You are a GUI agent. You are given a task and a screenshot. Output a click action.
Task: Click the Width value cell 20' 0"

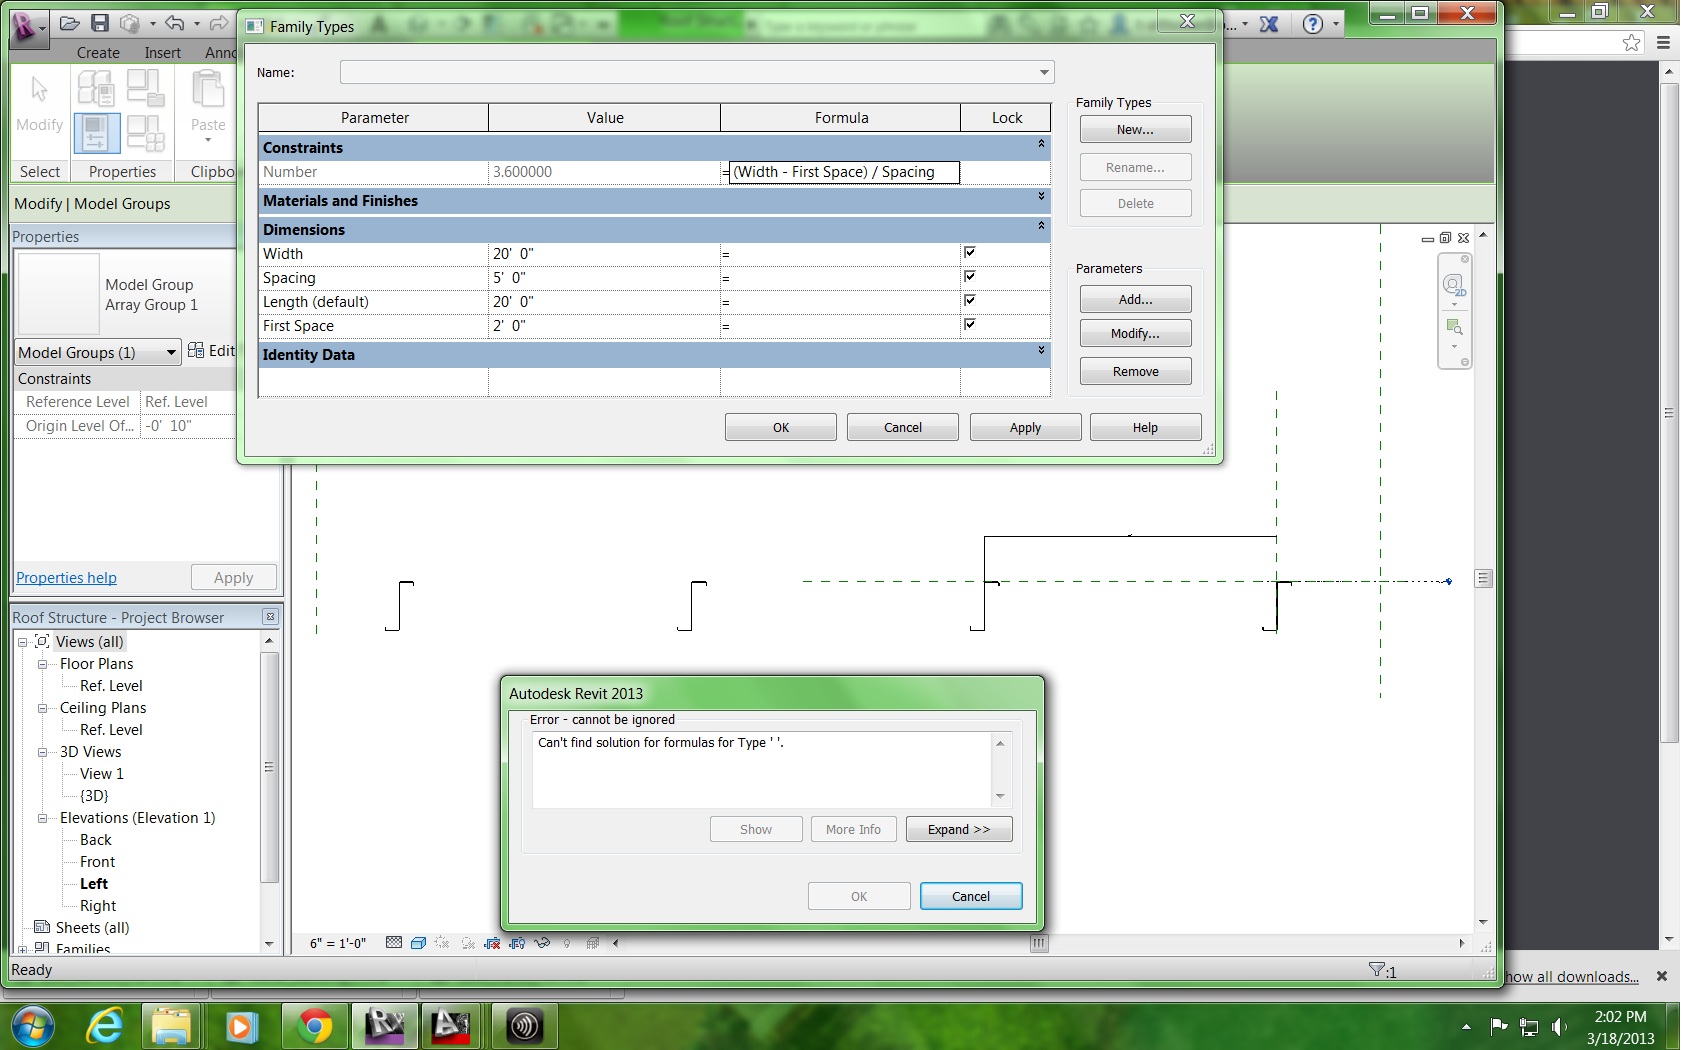pos(604,254)
